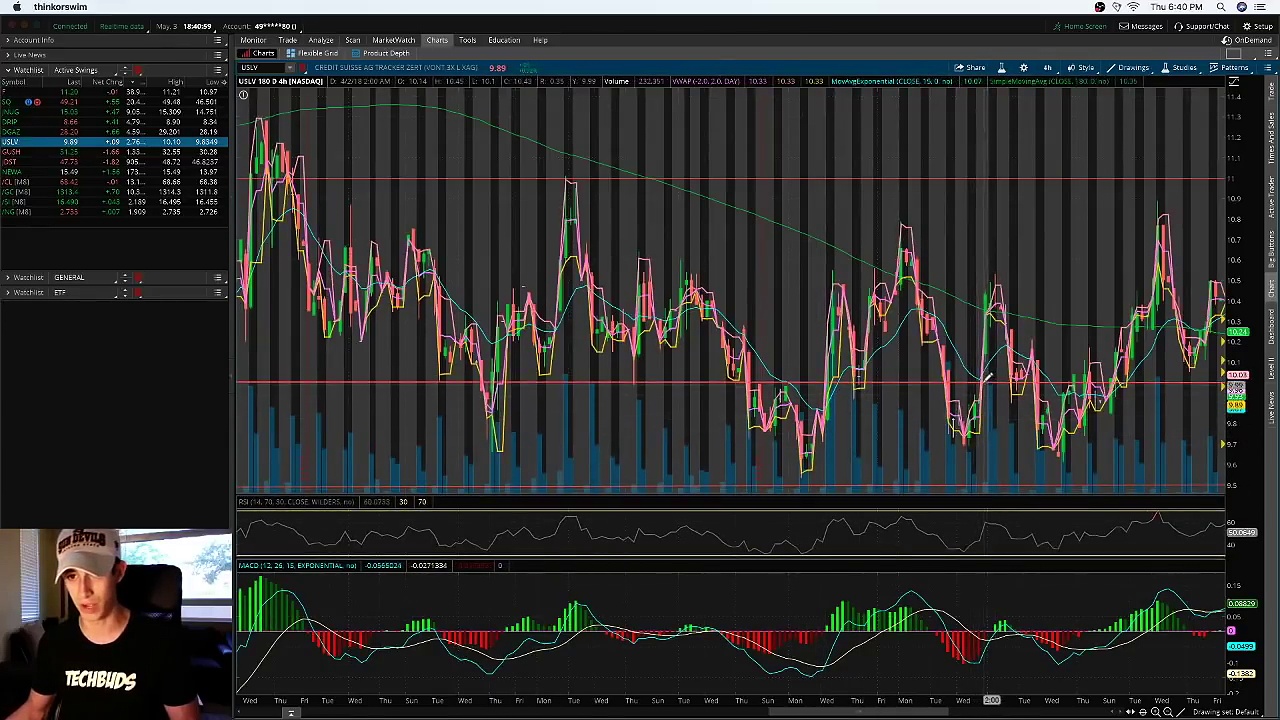Screen dimensions: 1280x720
Task: Click red clip icon on GENERAL watchlist
Action: (138, 277)
